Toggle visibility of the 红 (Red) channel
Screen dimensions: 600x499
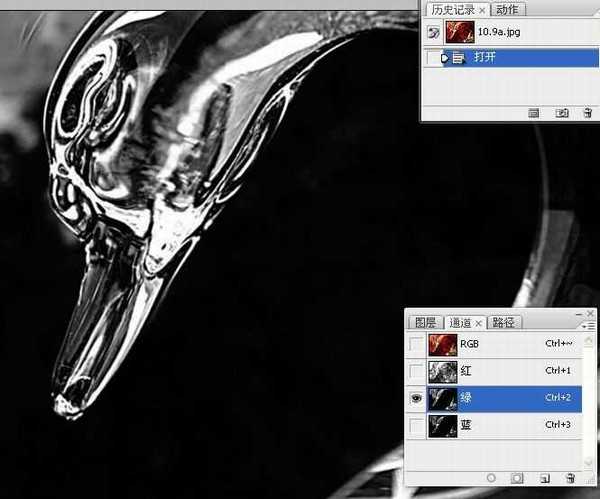(x=415, y=371)
